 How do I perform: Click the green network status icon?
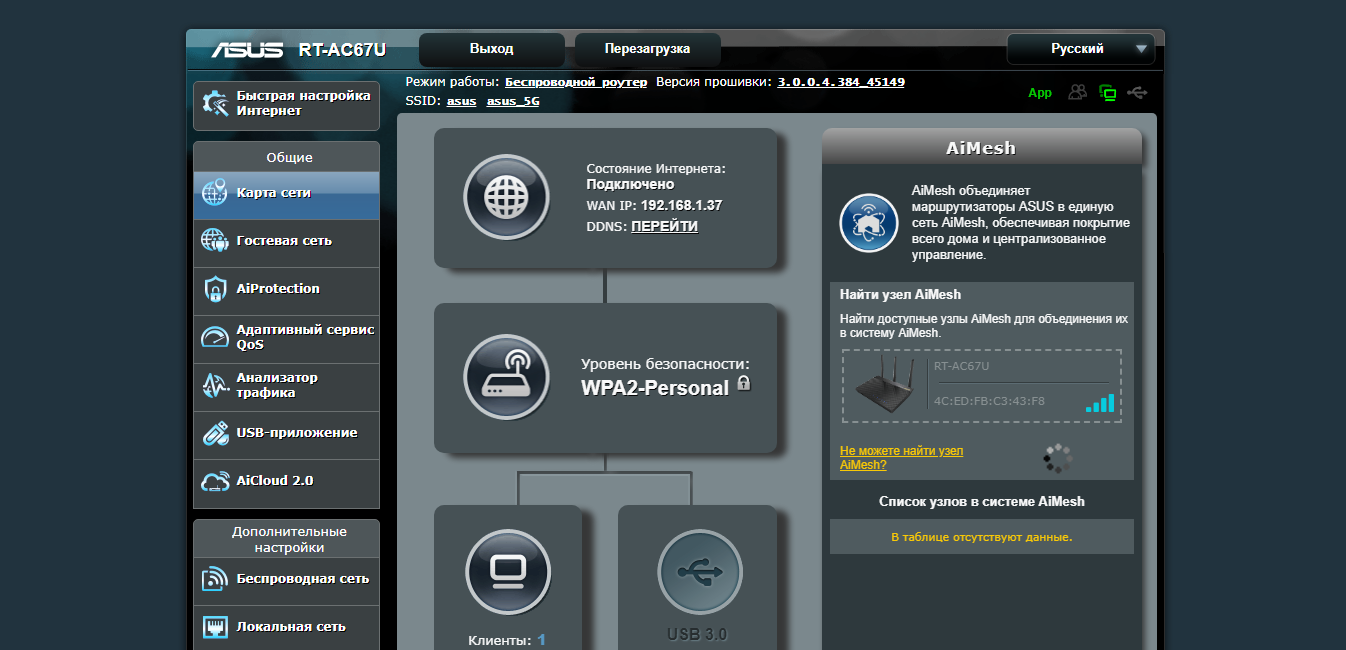1107,92
